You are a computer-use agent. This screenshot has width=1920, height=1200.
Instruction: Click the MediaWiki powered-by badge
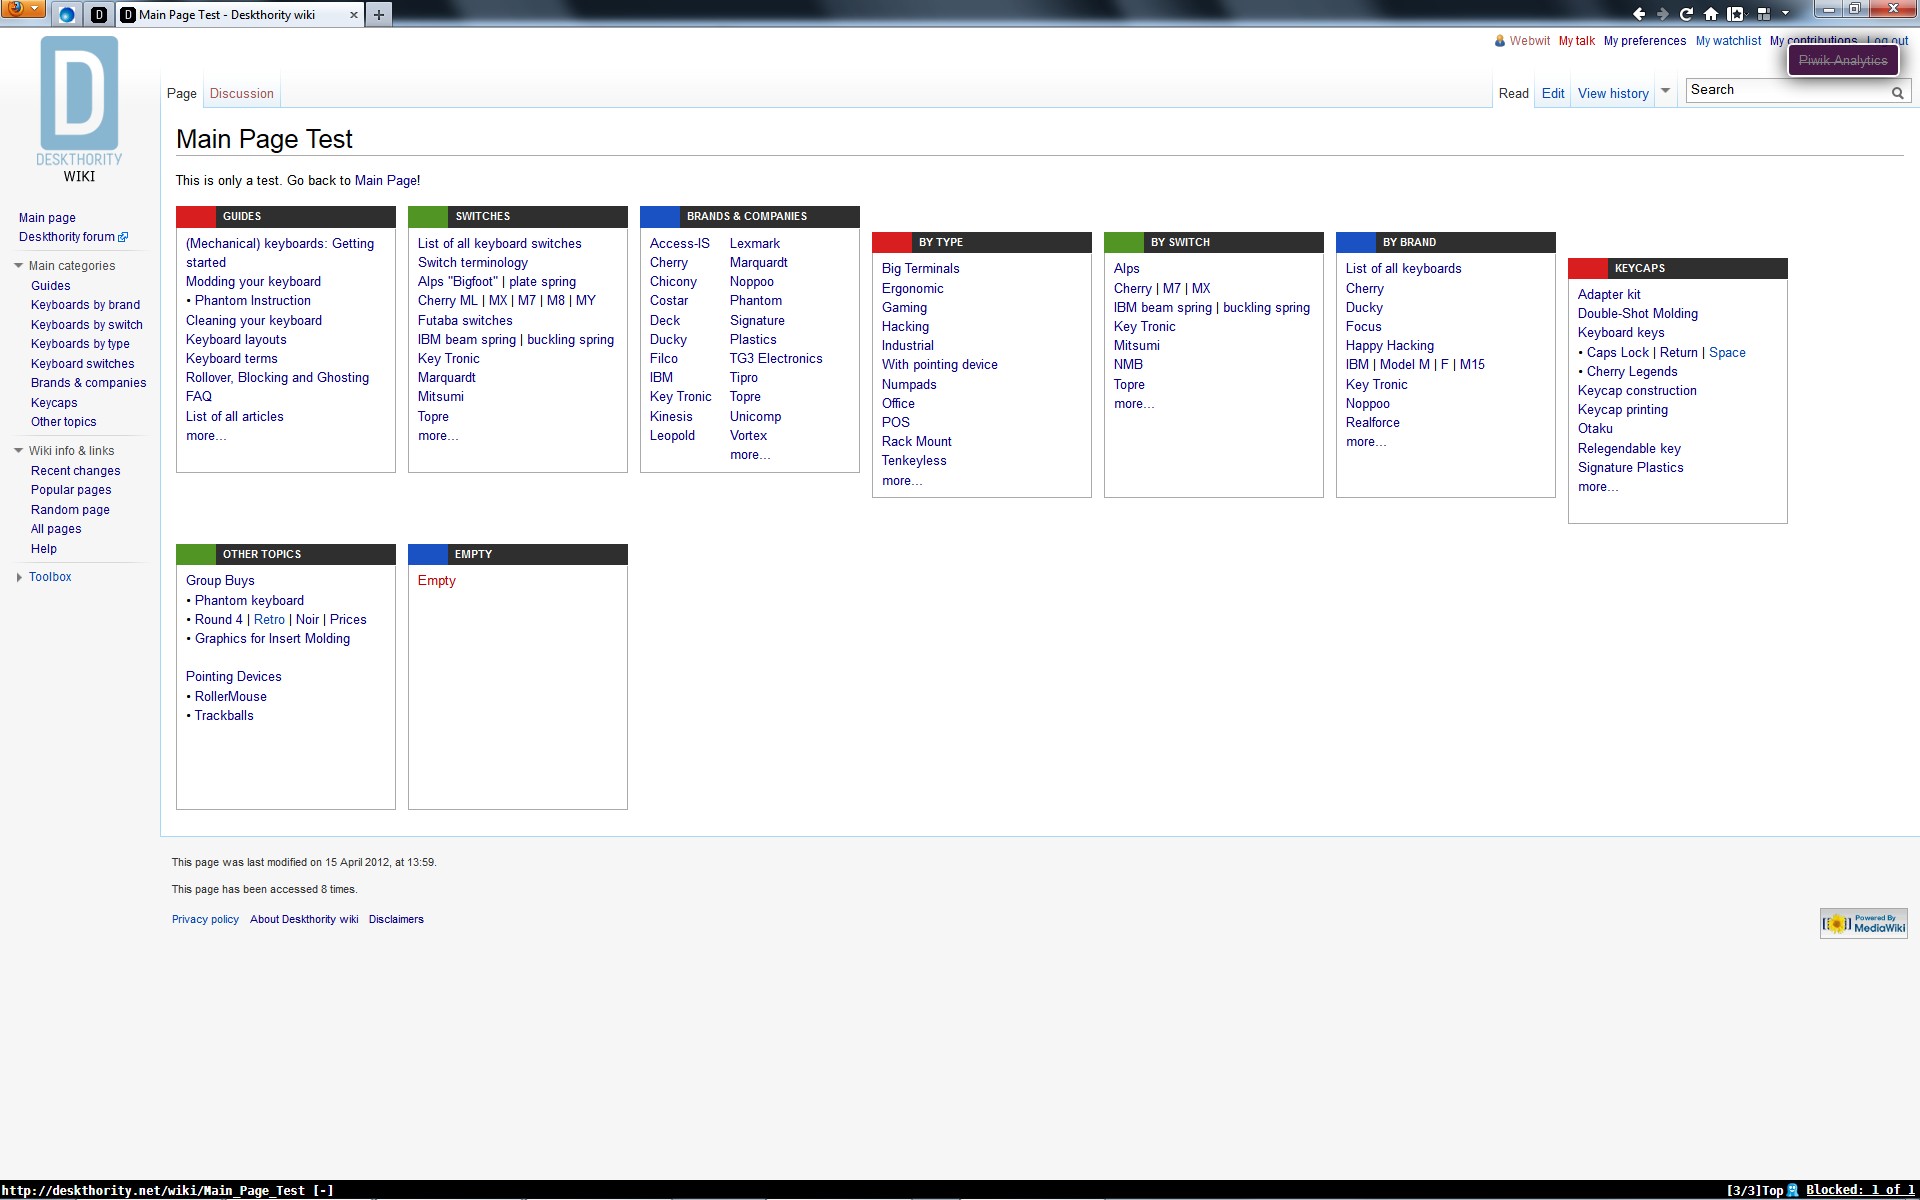point(1863,923)
